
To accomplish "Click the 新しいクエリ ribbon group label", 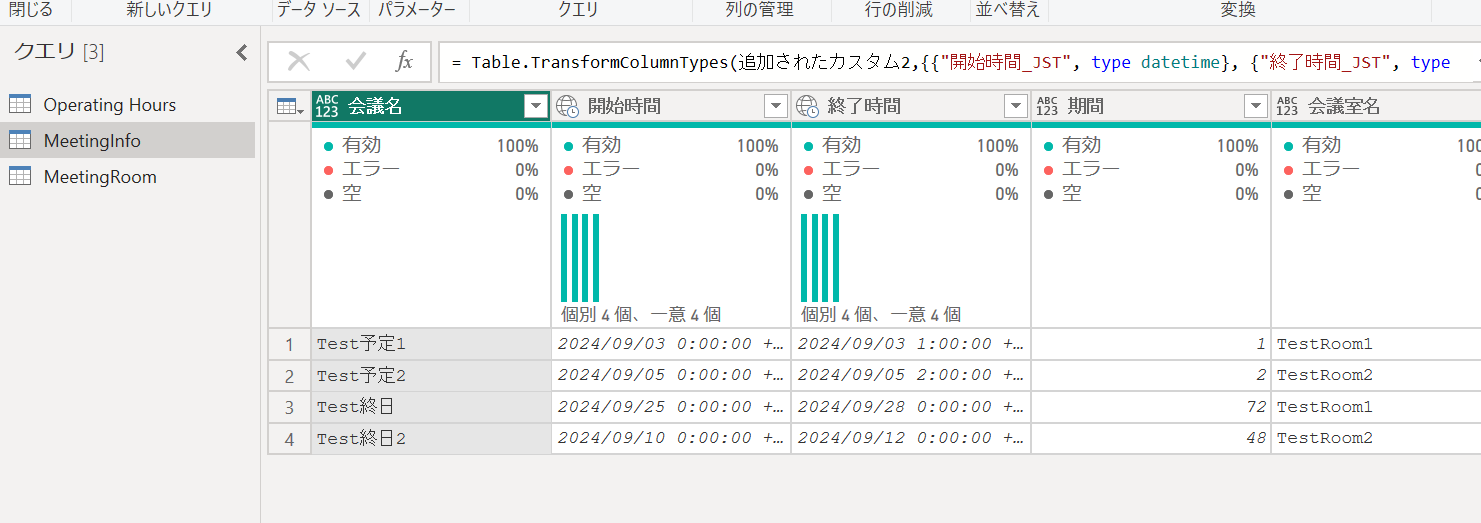I will click(x=170, y=10).
